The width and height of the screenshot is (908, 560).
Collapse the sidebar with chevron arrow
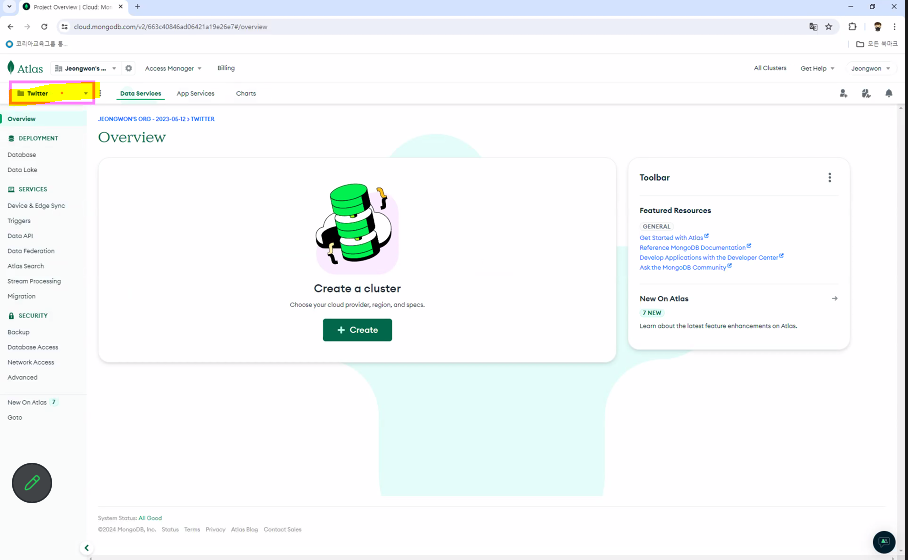86,548
